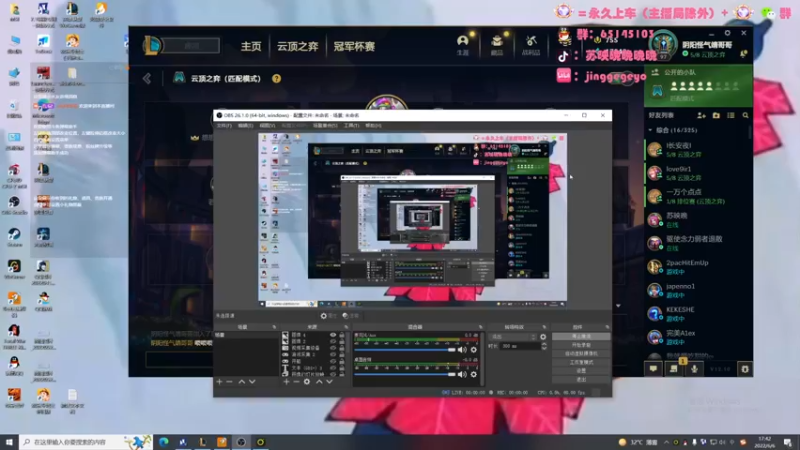
Task: Set volume slider of first mixer channel
Action: click(405, 350)
